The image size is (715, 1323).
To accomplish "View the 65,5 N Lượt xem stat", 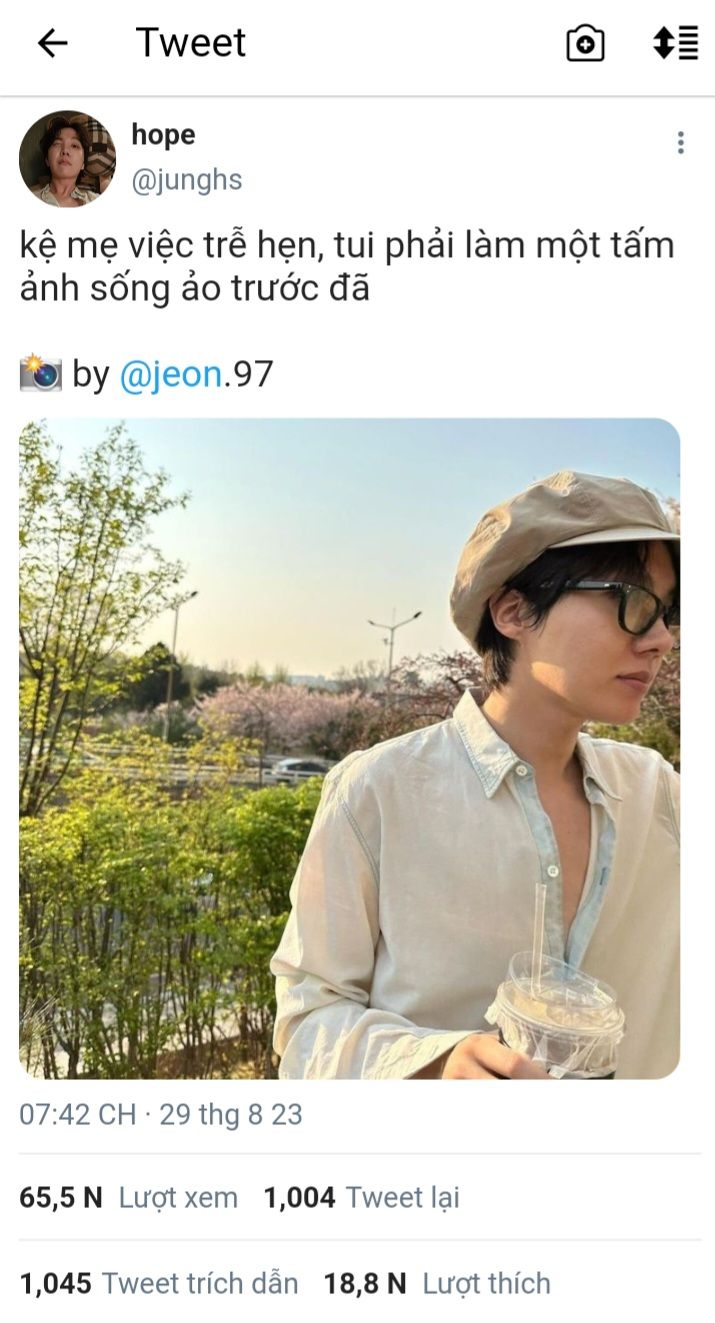I will (x=128, y=1197).
